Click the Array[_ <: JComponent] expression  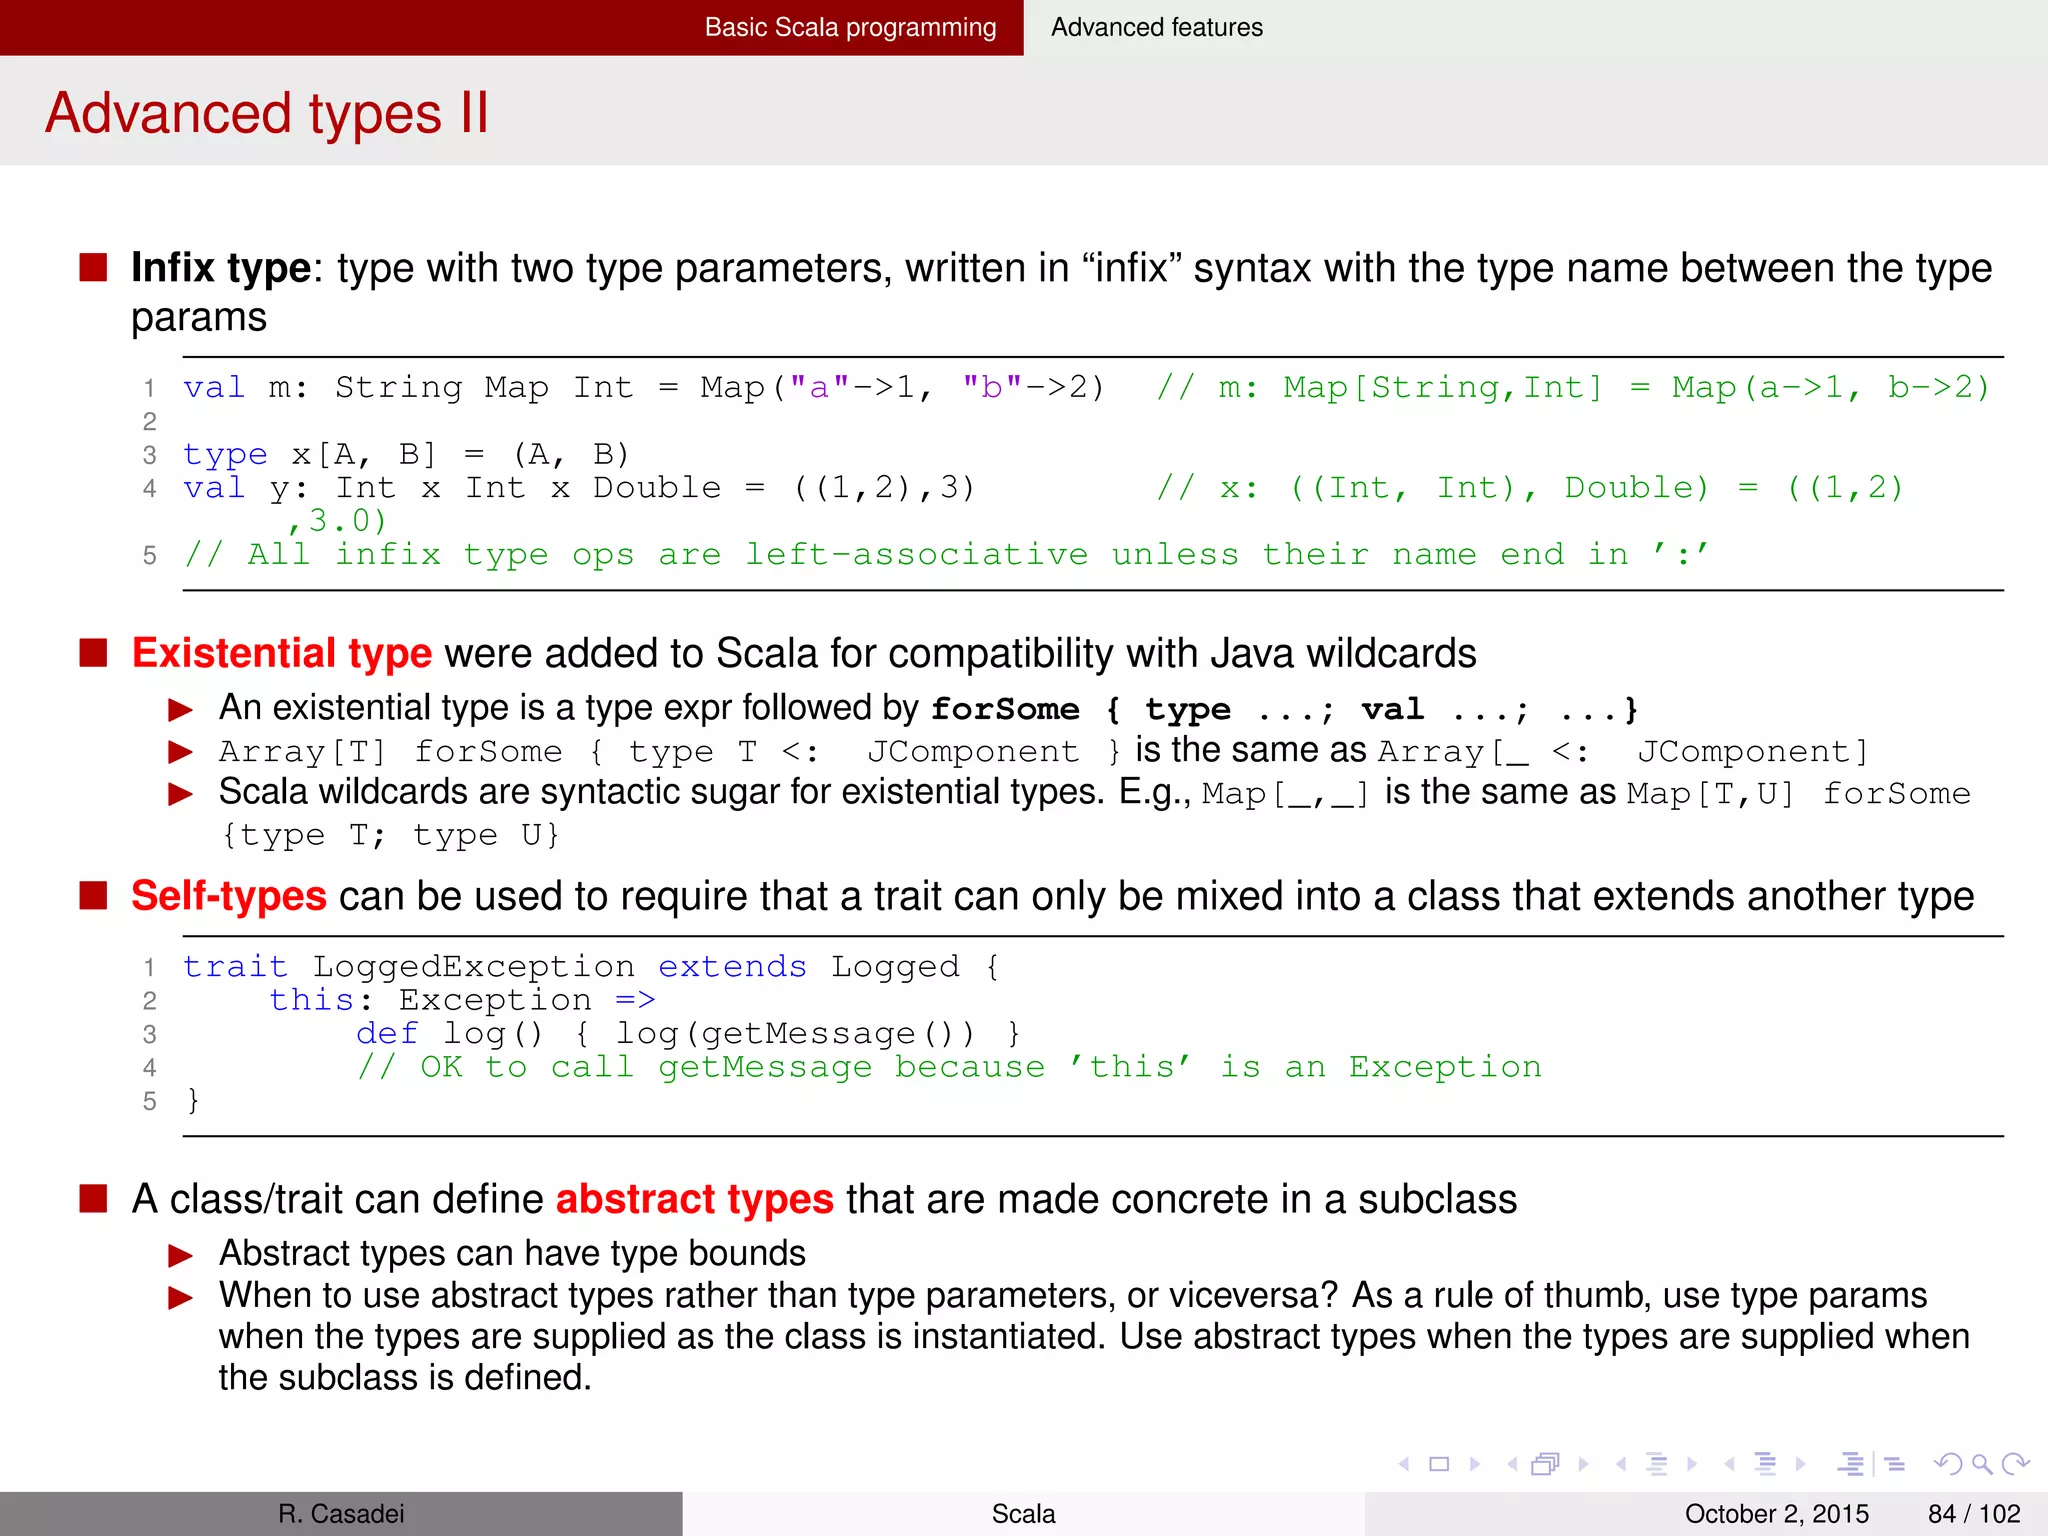click(1623, 752)
